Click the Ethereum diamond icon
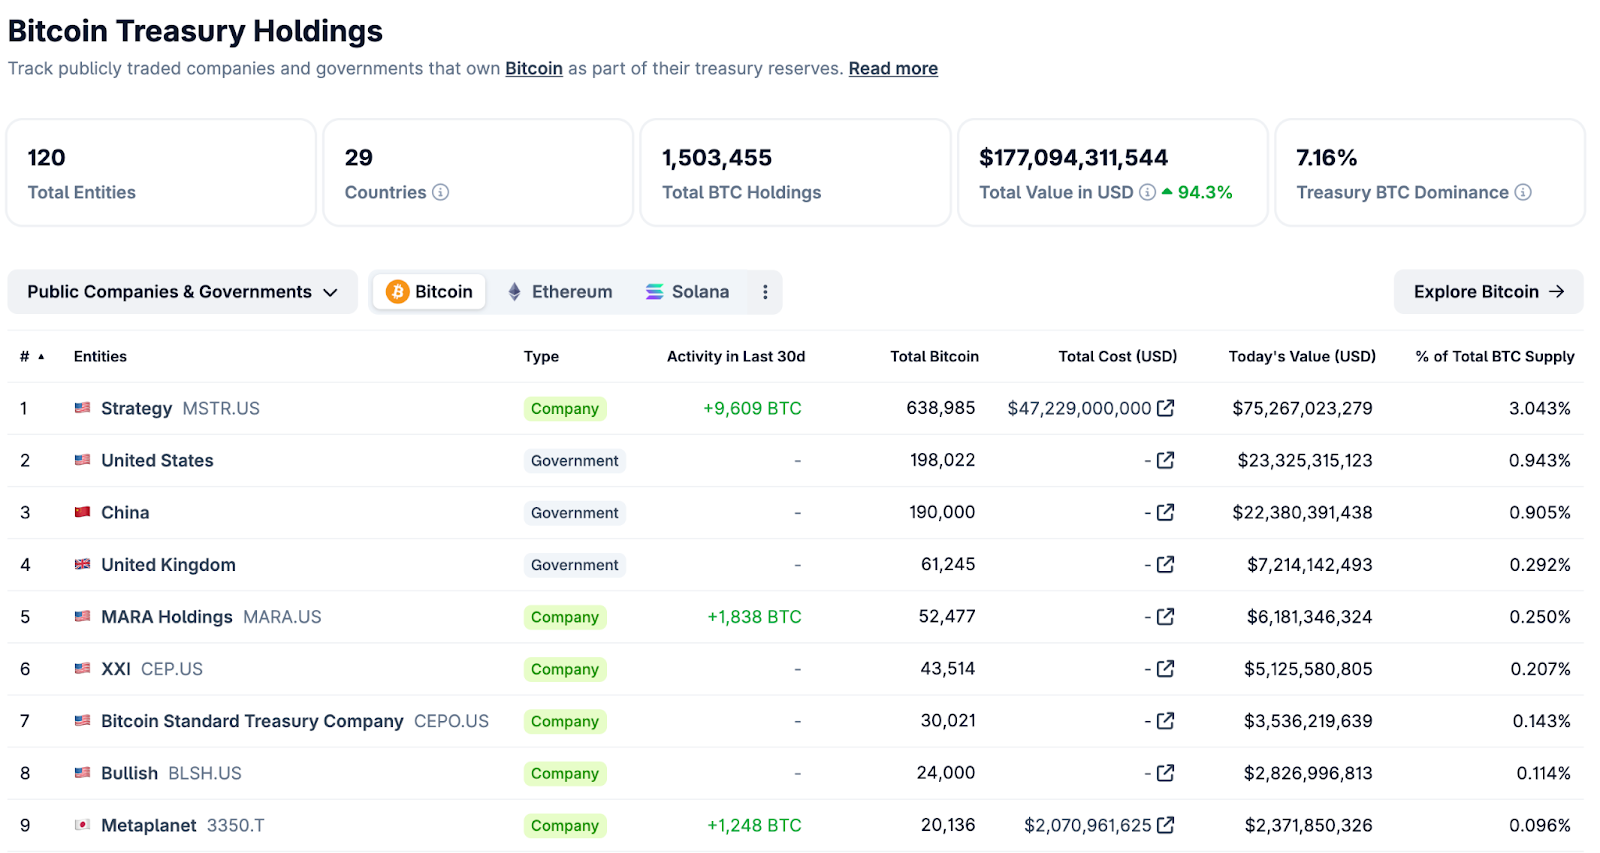The height and width of the screenshot is (853, 1600). (514, 292)
